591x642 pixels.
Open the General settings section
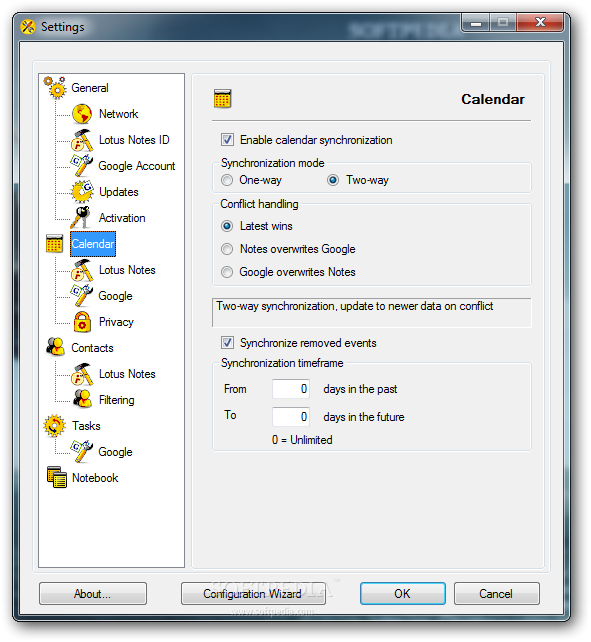[90, 88]
